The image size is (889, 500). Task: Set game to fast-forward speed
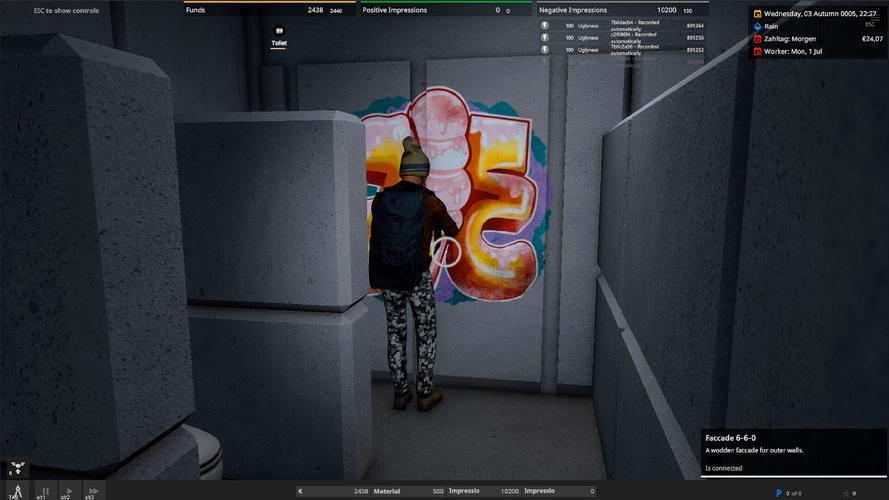click(92, 490)
